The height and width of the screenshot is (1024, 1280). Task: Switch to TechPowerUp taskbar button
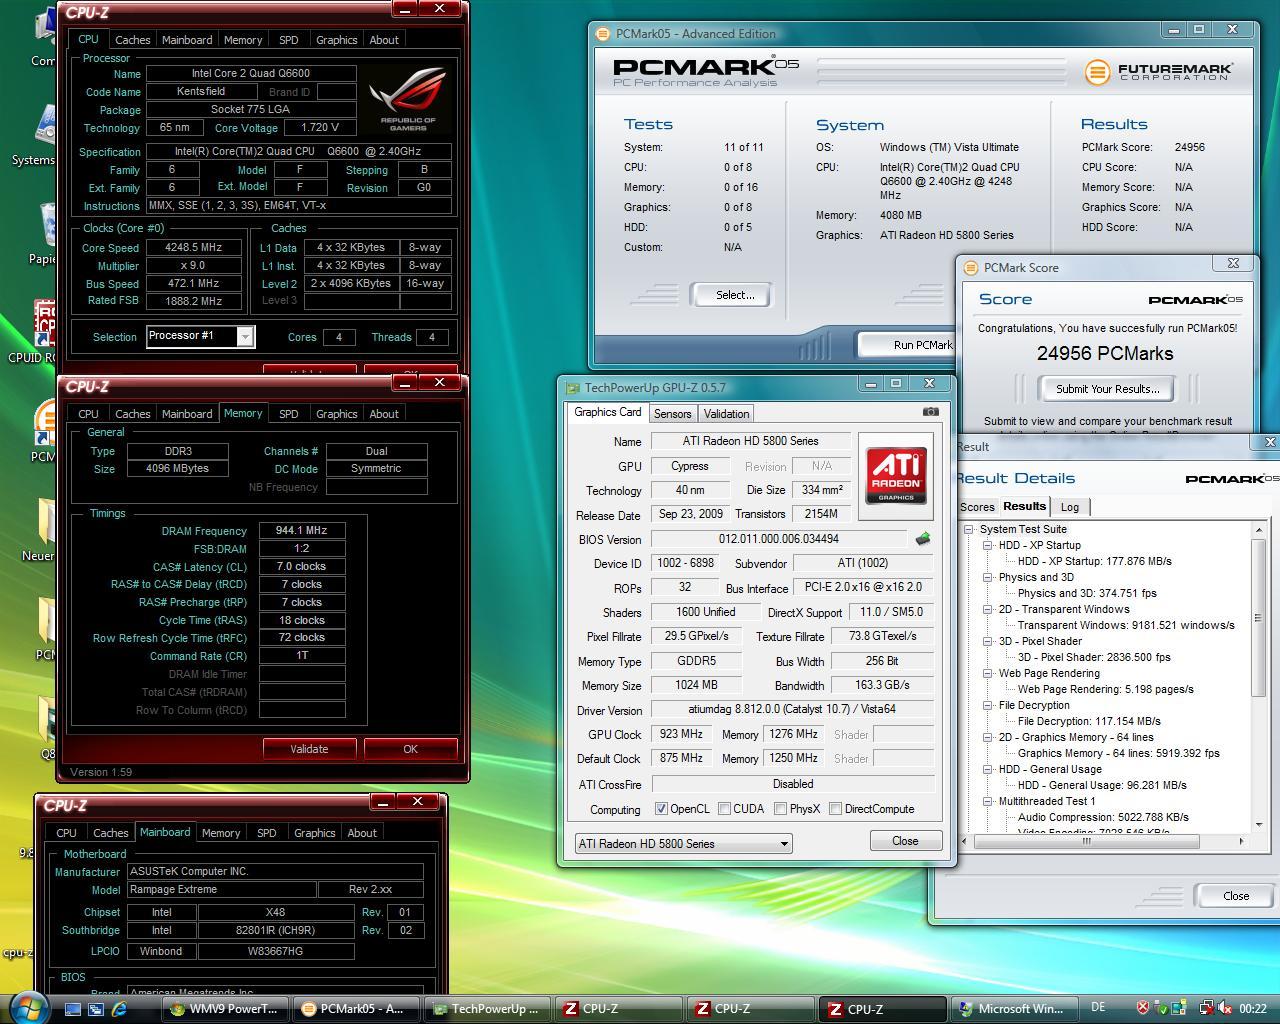tap(489, 1009)
